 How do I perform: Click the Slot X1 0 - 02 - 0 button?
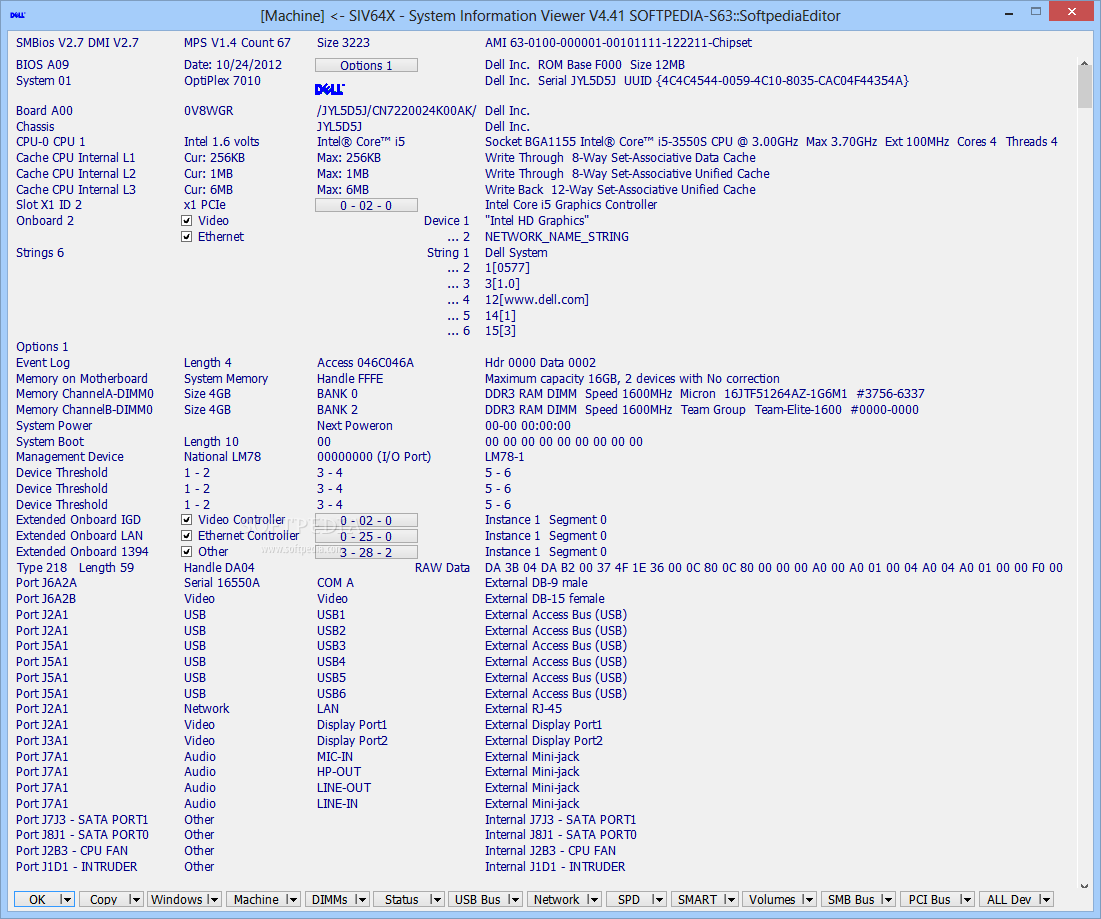367,205
